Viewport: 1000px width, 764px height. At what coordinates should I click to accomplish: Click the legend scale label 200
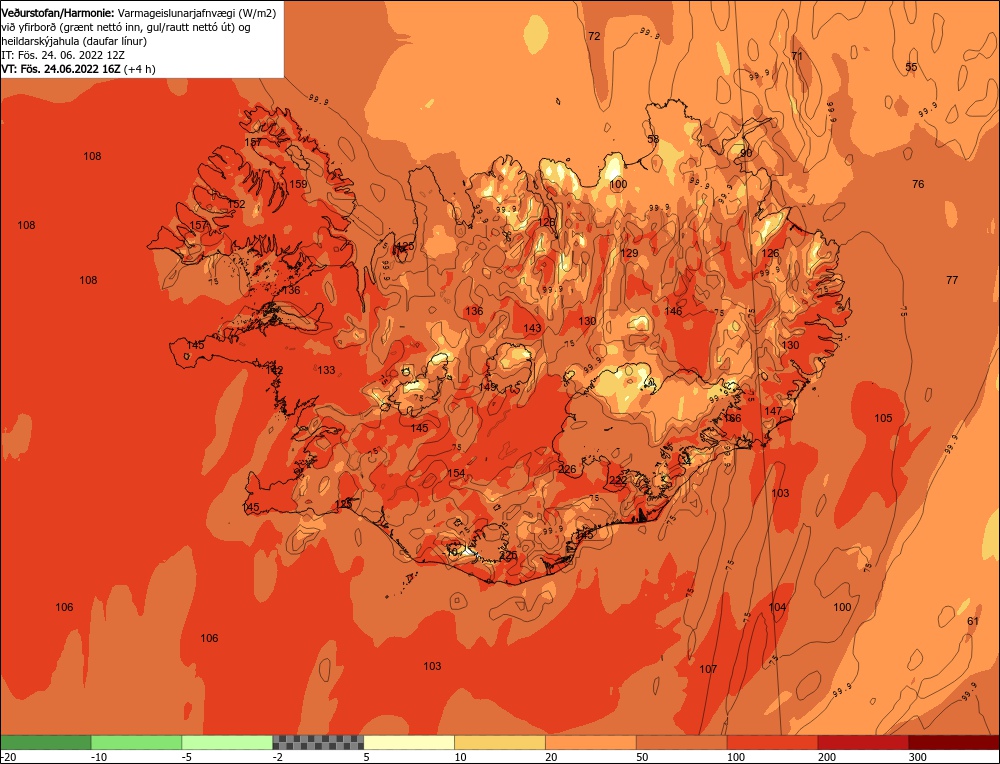click(x=827, y=757)
